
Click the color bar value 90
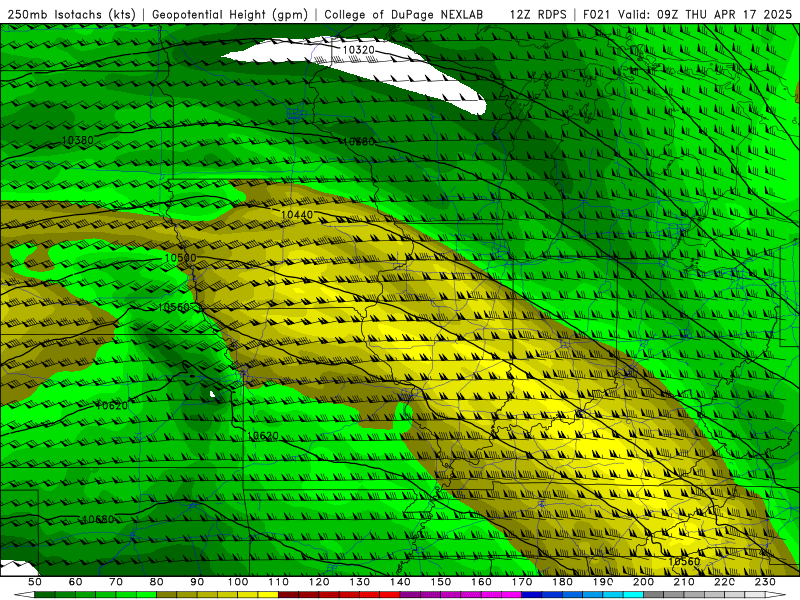pyautogui.click(x=197, y=582)
